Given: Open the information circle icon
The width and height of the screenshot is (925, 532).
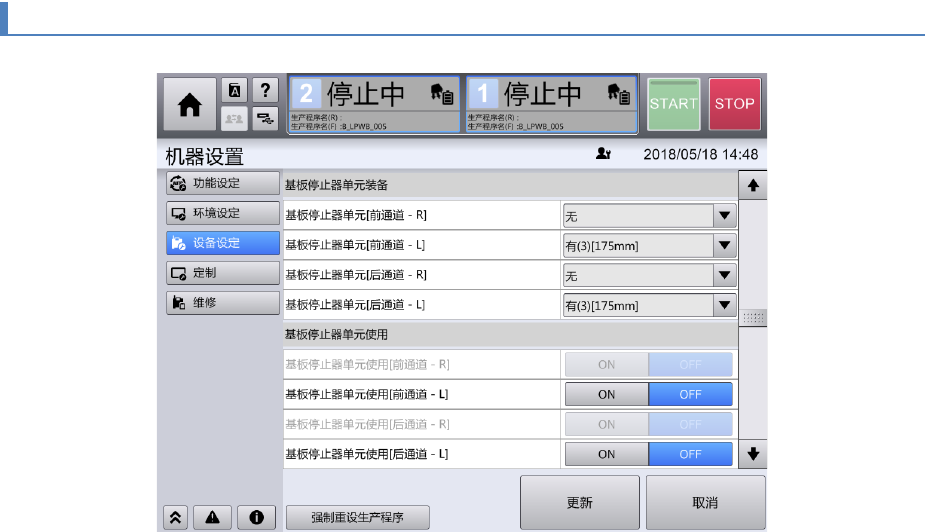Looking at the screenshot, I should pyautogui.click(x=257, y=517).
